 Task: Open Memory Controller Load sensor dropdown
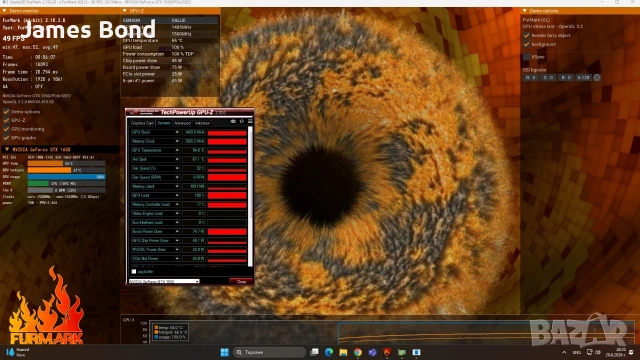[x=177, y=204]
